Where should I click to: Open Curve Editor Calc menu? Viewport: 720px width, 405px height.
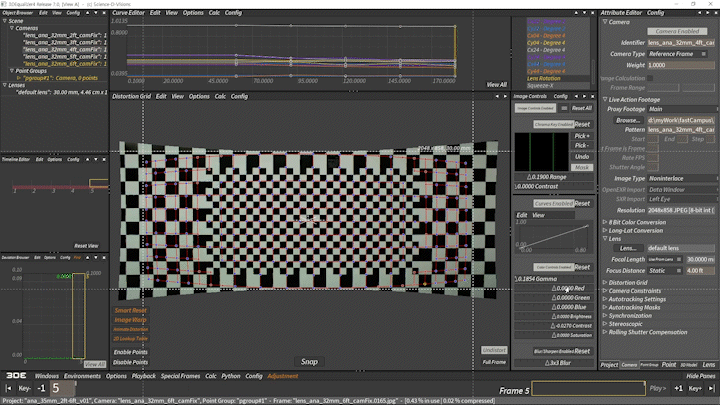pos(214,13)
